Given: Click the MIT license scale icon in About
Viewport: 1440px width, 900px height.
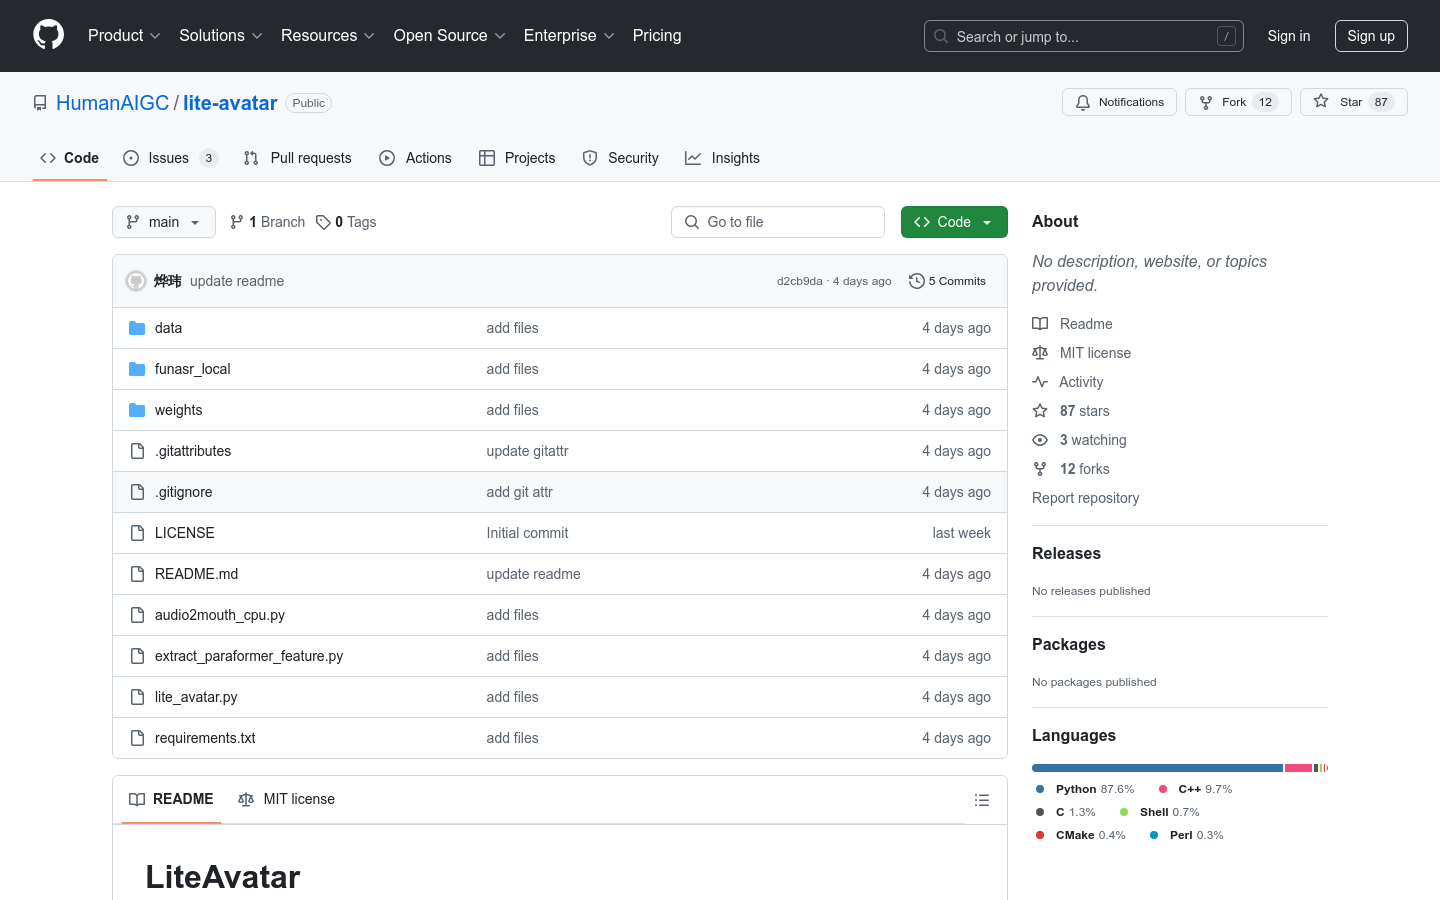Looking at the screenshot, I should point(1040,353).
